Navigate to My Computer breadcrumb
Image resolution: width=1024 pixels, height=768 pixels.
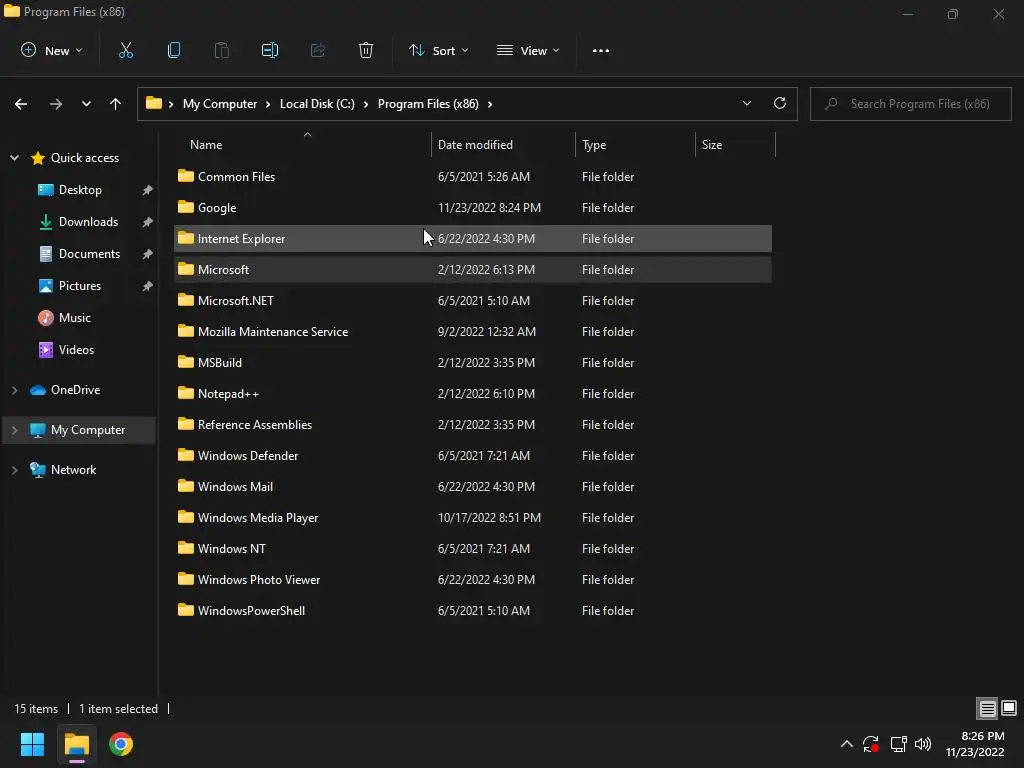(x=219, y=104)
